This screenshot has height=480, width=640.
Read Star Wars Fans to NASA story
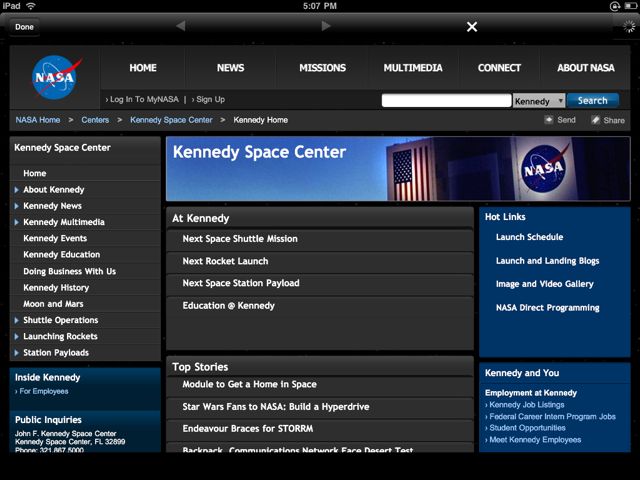276,407
